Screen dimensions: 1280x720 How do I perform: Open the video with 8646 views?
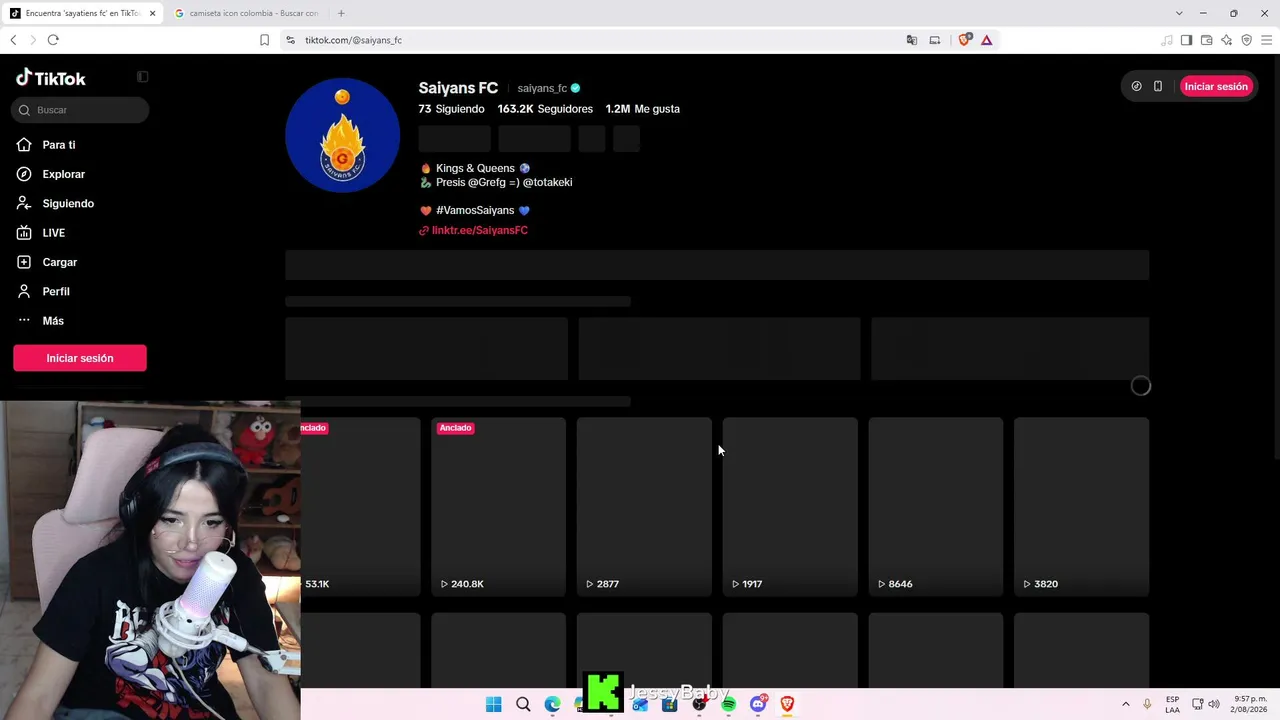click(935, 507)
